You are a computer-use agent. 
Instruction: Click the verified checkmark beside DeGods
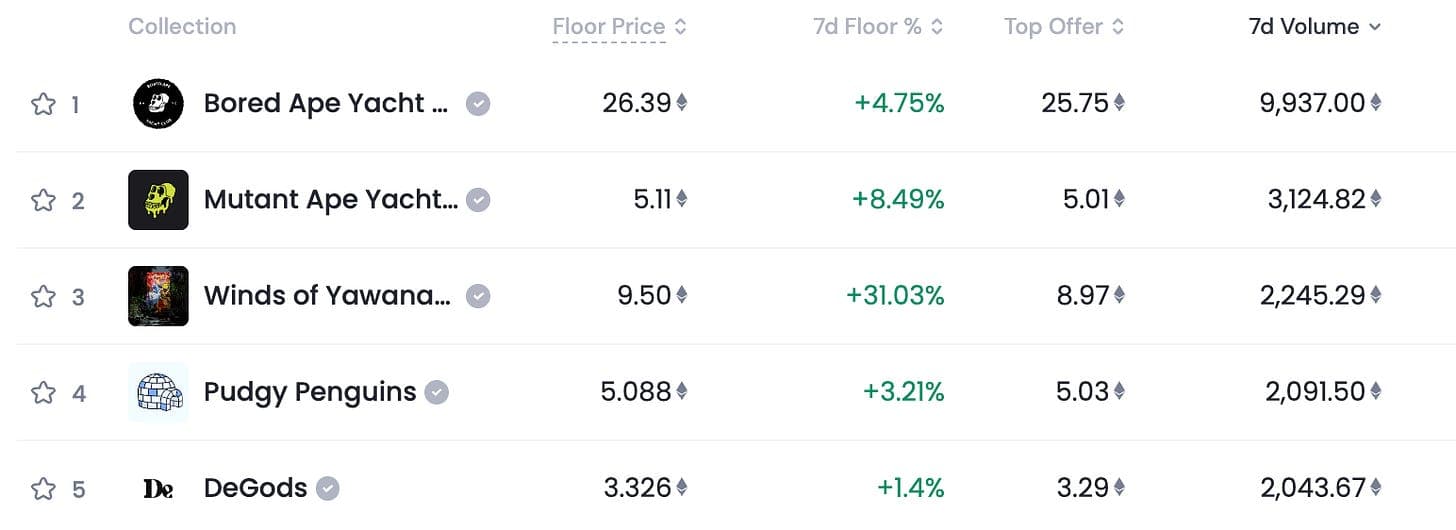coord(328,488)
